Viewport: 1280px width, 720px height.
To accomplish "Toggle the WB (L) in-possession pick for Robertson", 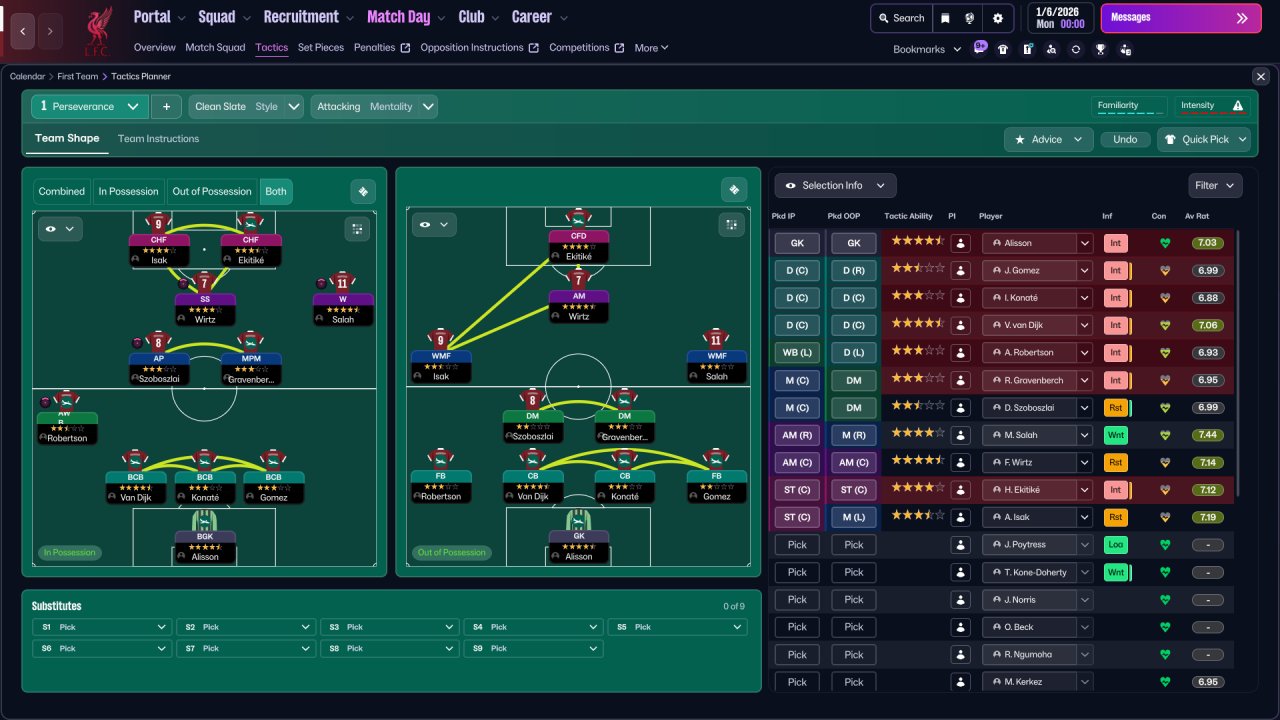I will [x=797, y=352].
